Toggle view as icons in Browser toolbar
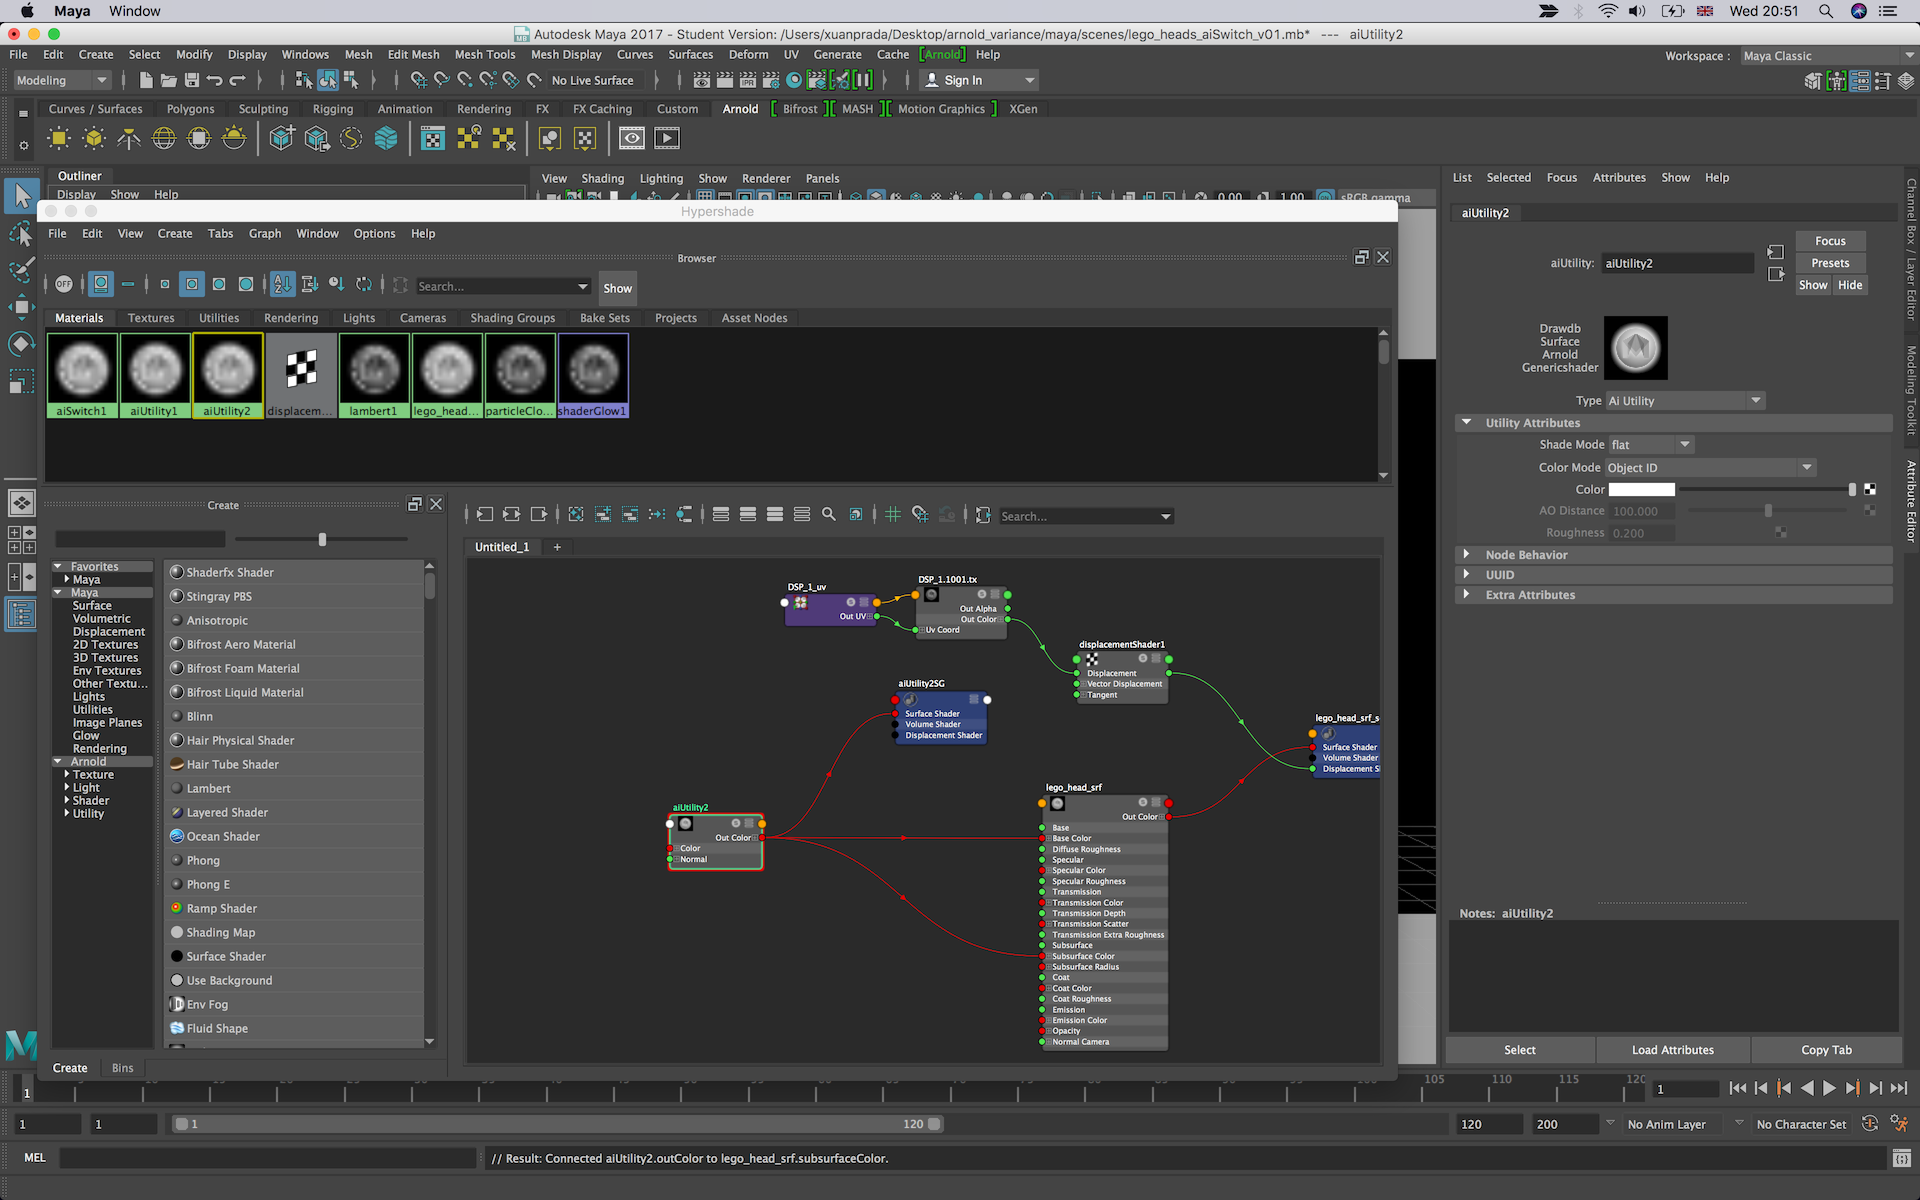Screen dimensions: 1920x1200 click(101, 285)
